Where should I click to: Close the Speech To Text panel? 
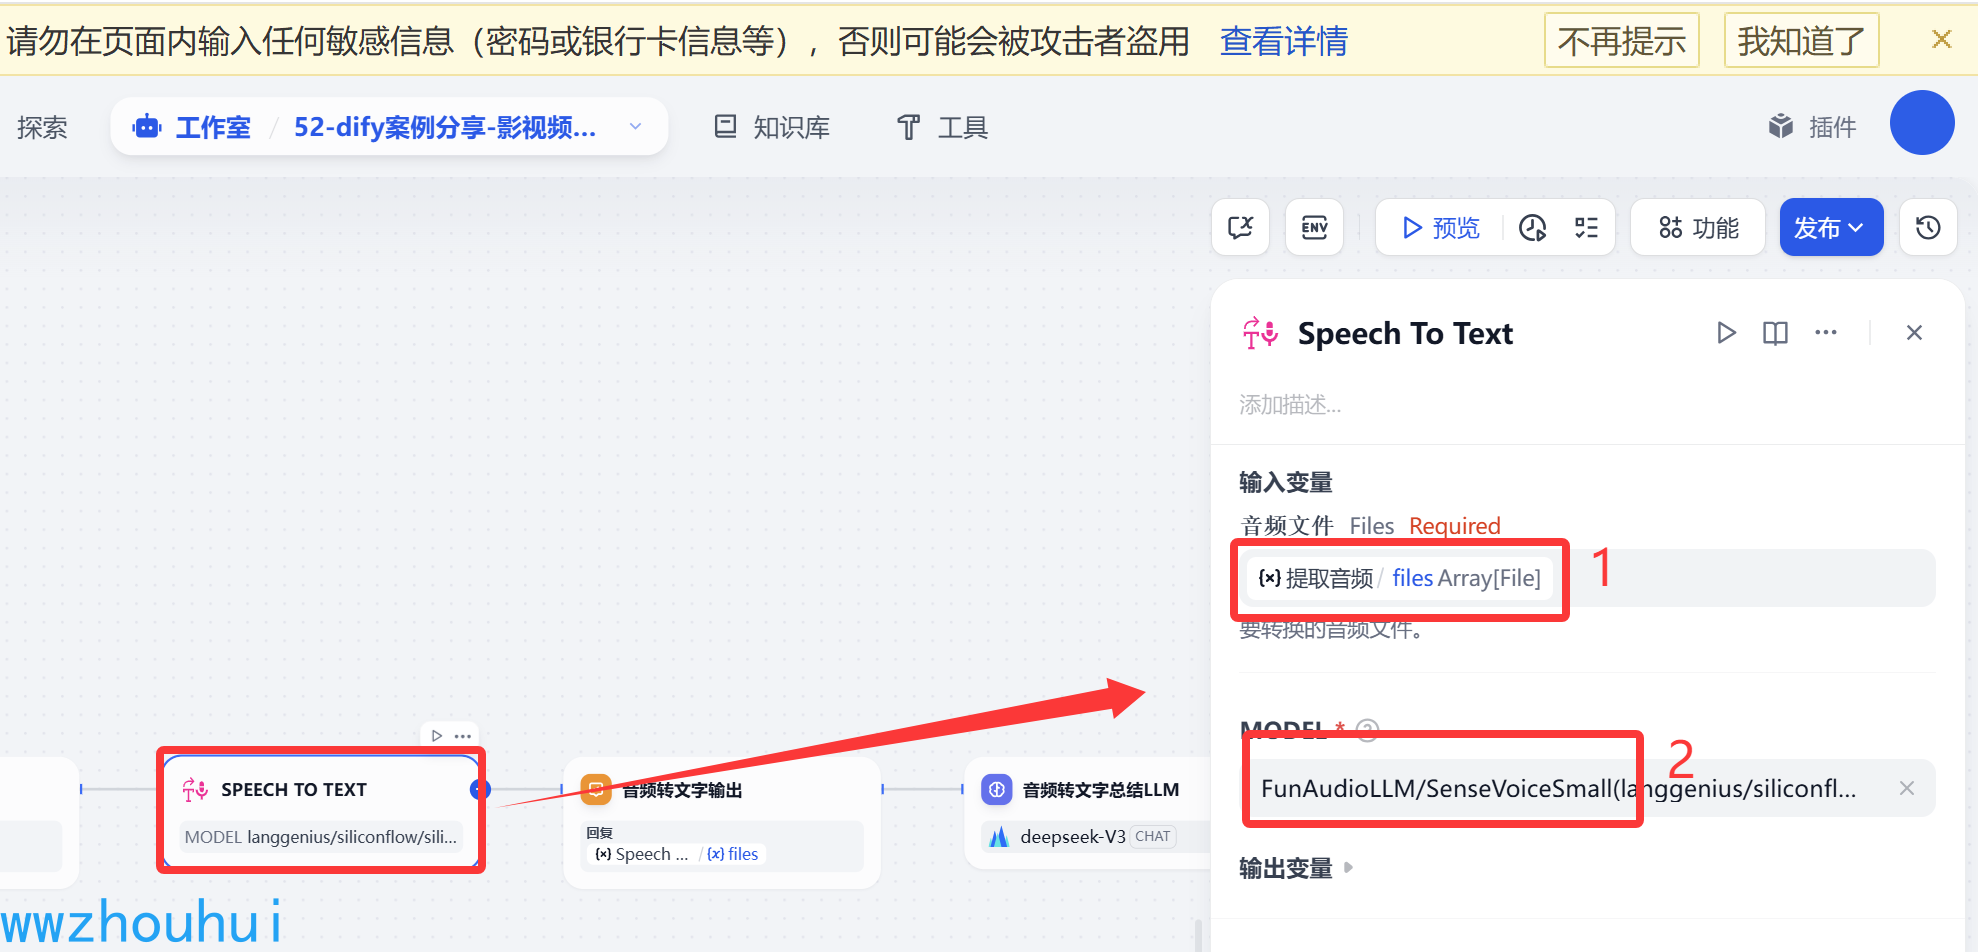tap(1914, 333)
